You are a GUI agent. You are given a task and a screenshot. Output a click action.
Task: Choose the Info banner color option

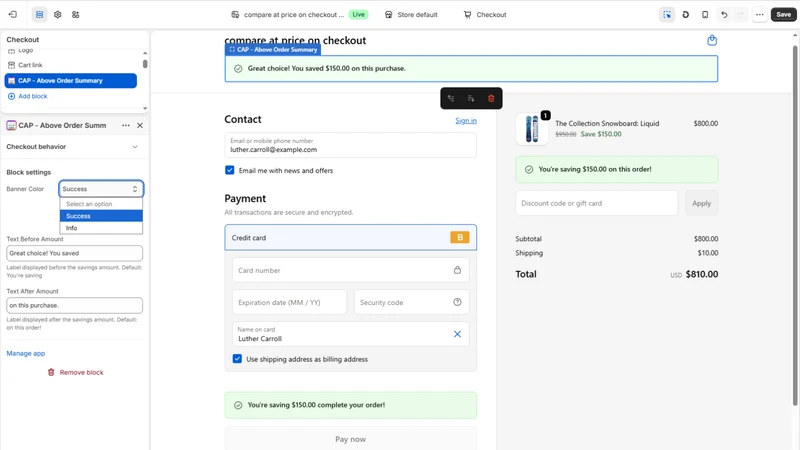101,228
